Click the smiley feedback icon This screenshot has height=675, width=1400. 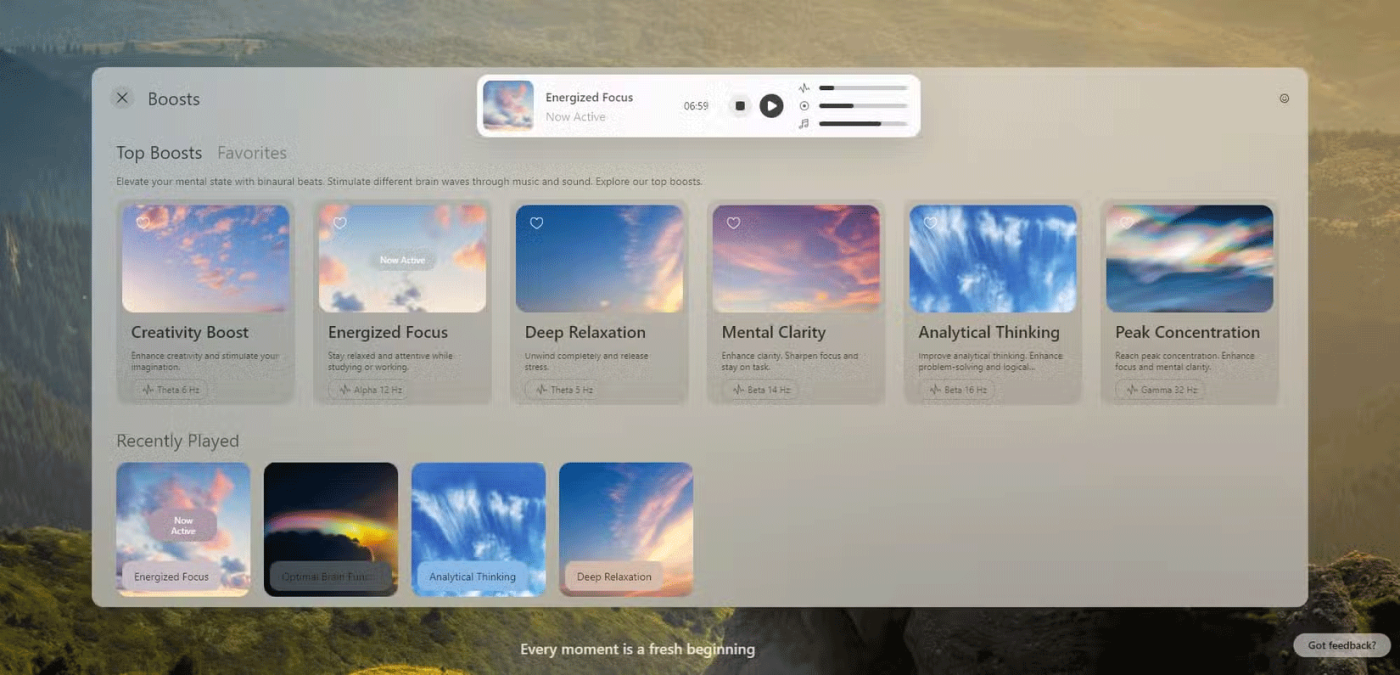tap(1284, 98)
